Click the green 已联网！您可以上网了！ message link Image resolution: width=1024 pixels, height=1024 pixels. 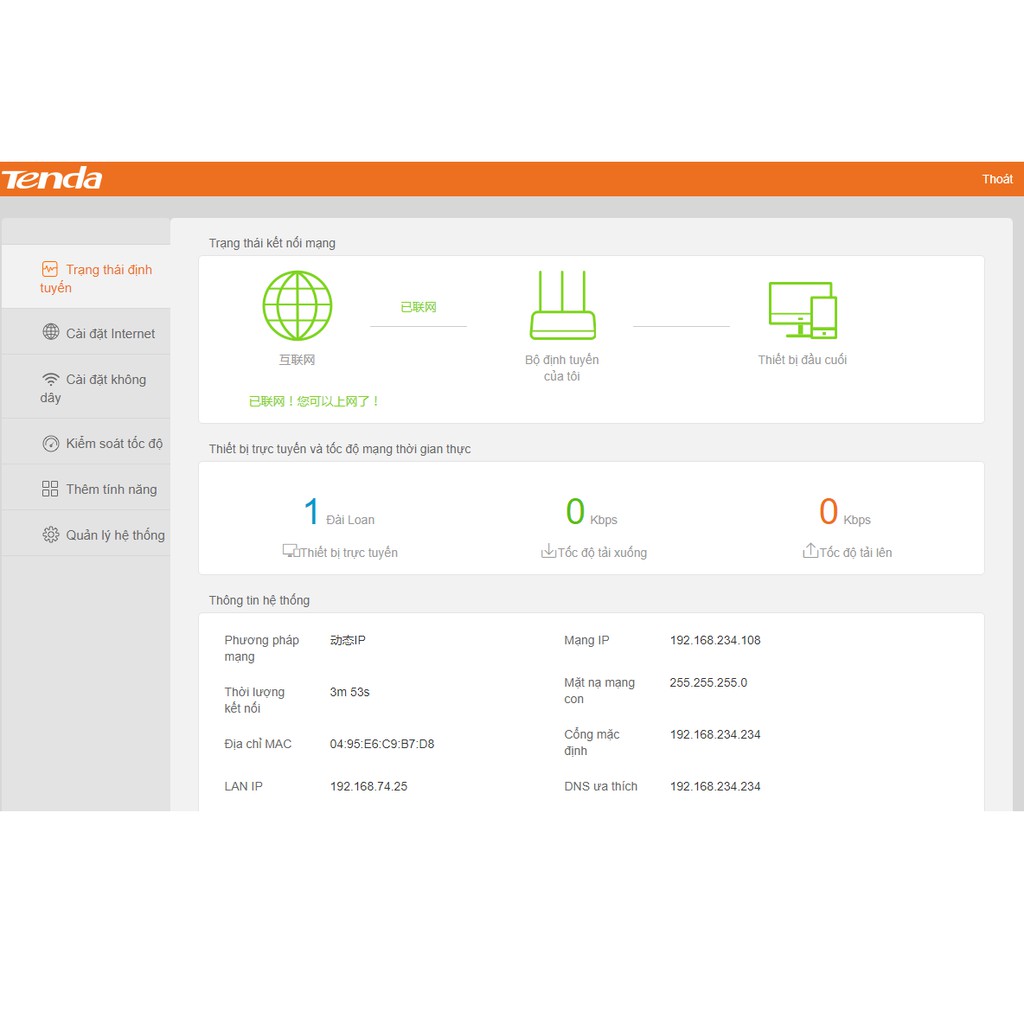(315, 400)
